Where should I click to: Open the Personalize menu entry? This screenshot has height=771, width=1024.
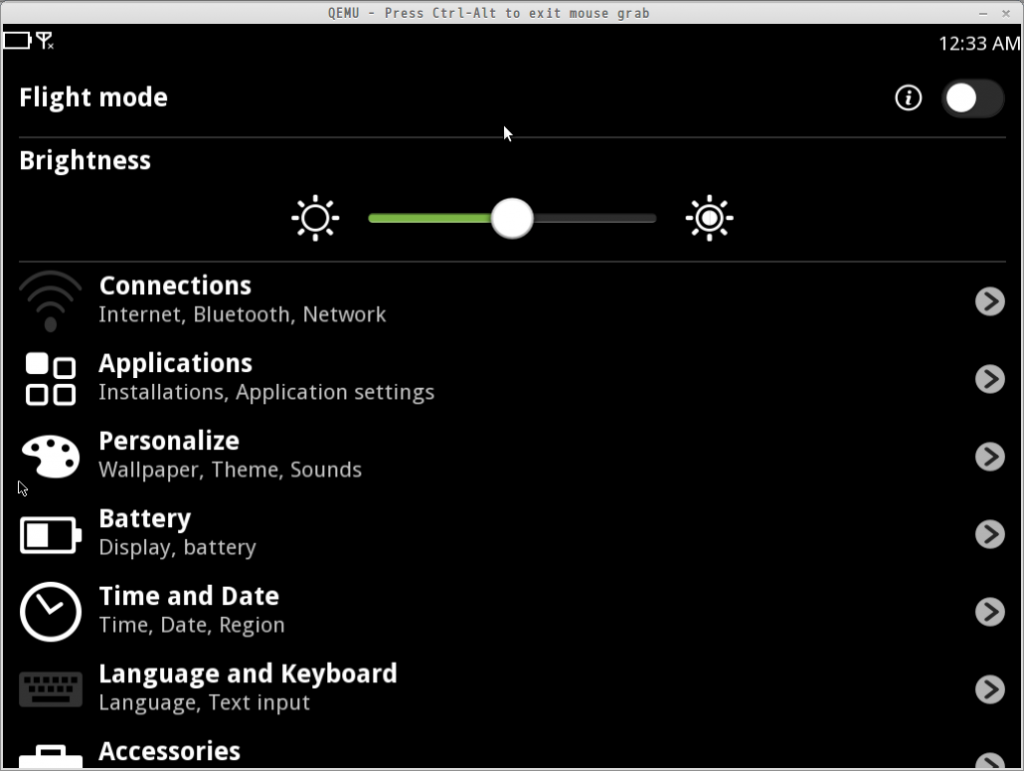(x=512, y=456)
